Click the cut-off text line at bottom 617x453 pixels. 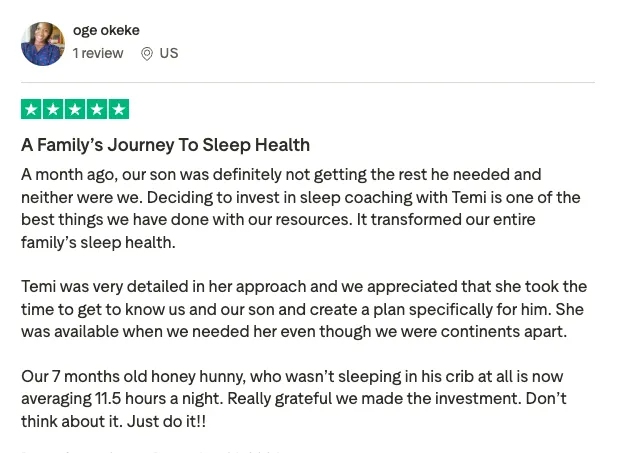(151, 451)
